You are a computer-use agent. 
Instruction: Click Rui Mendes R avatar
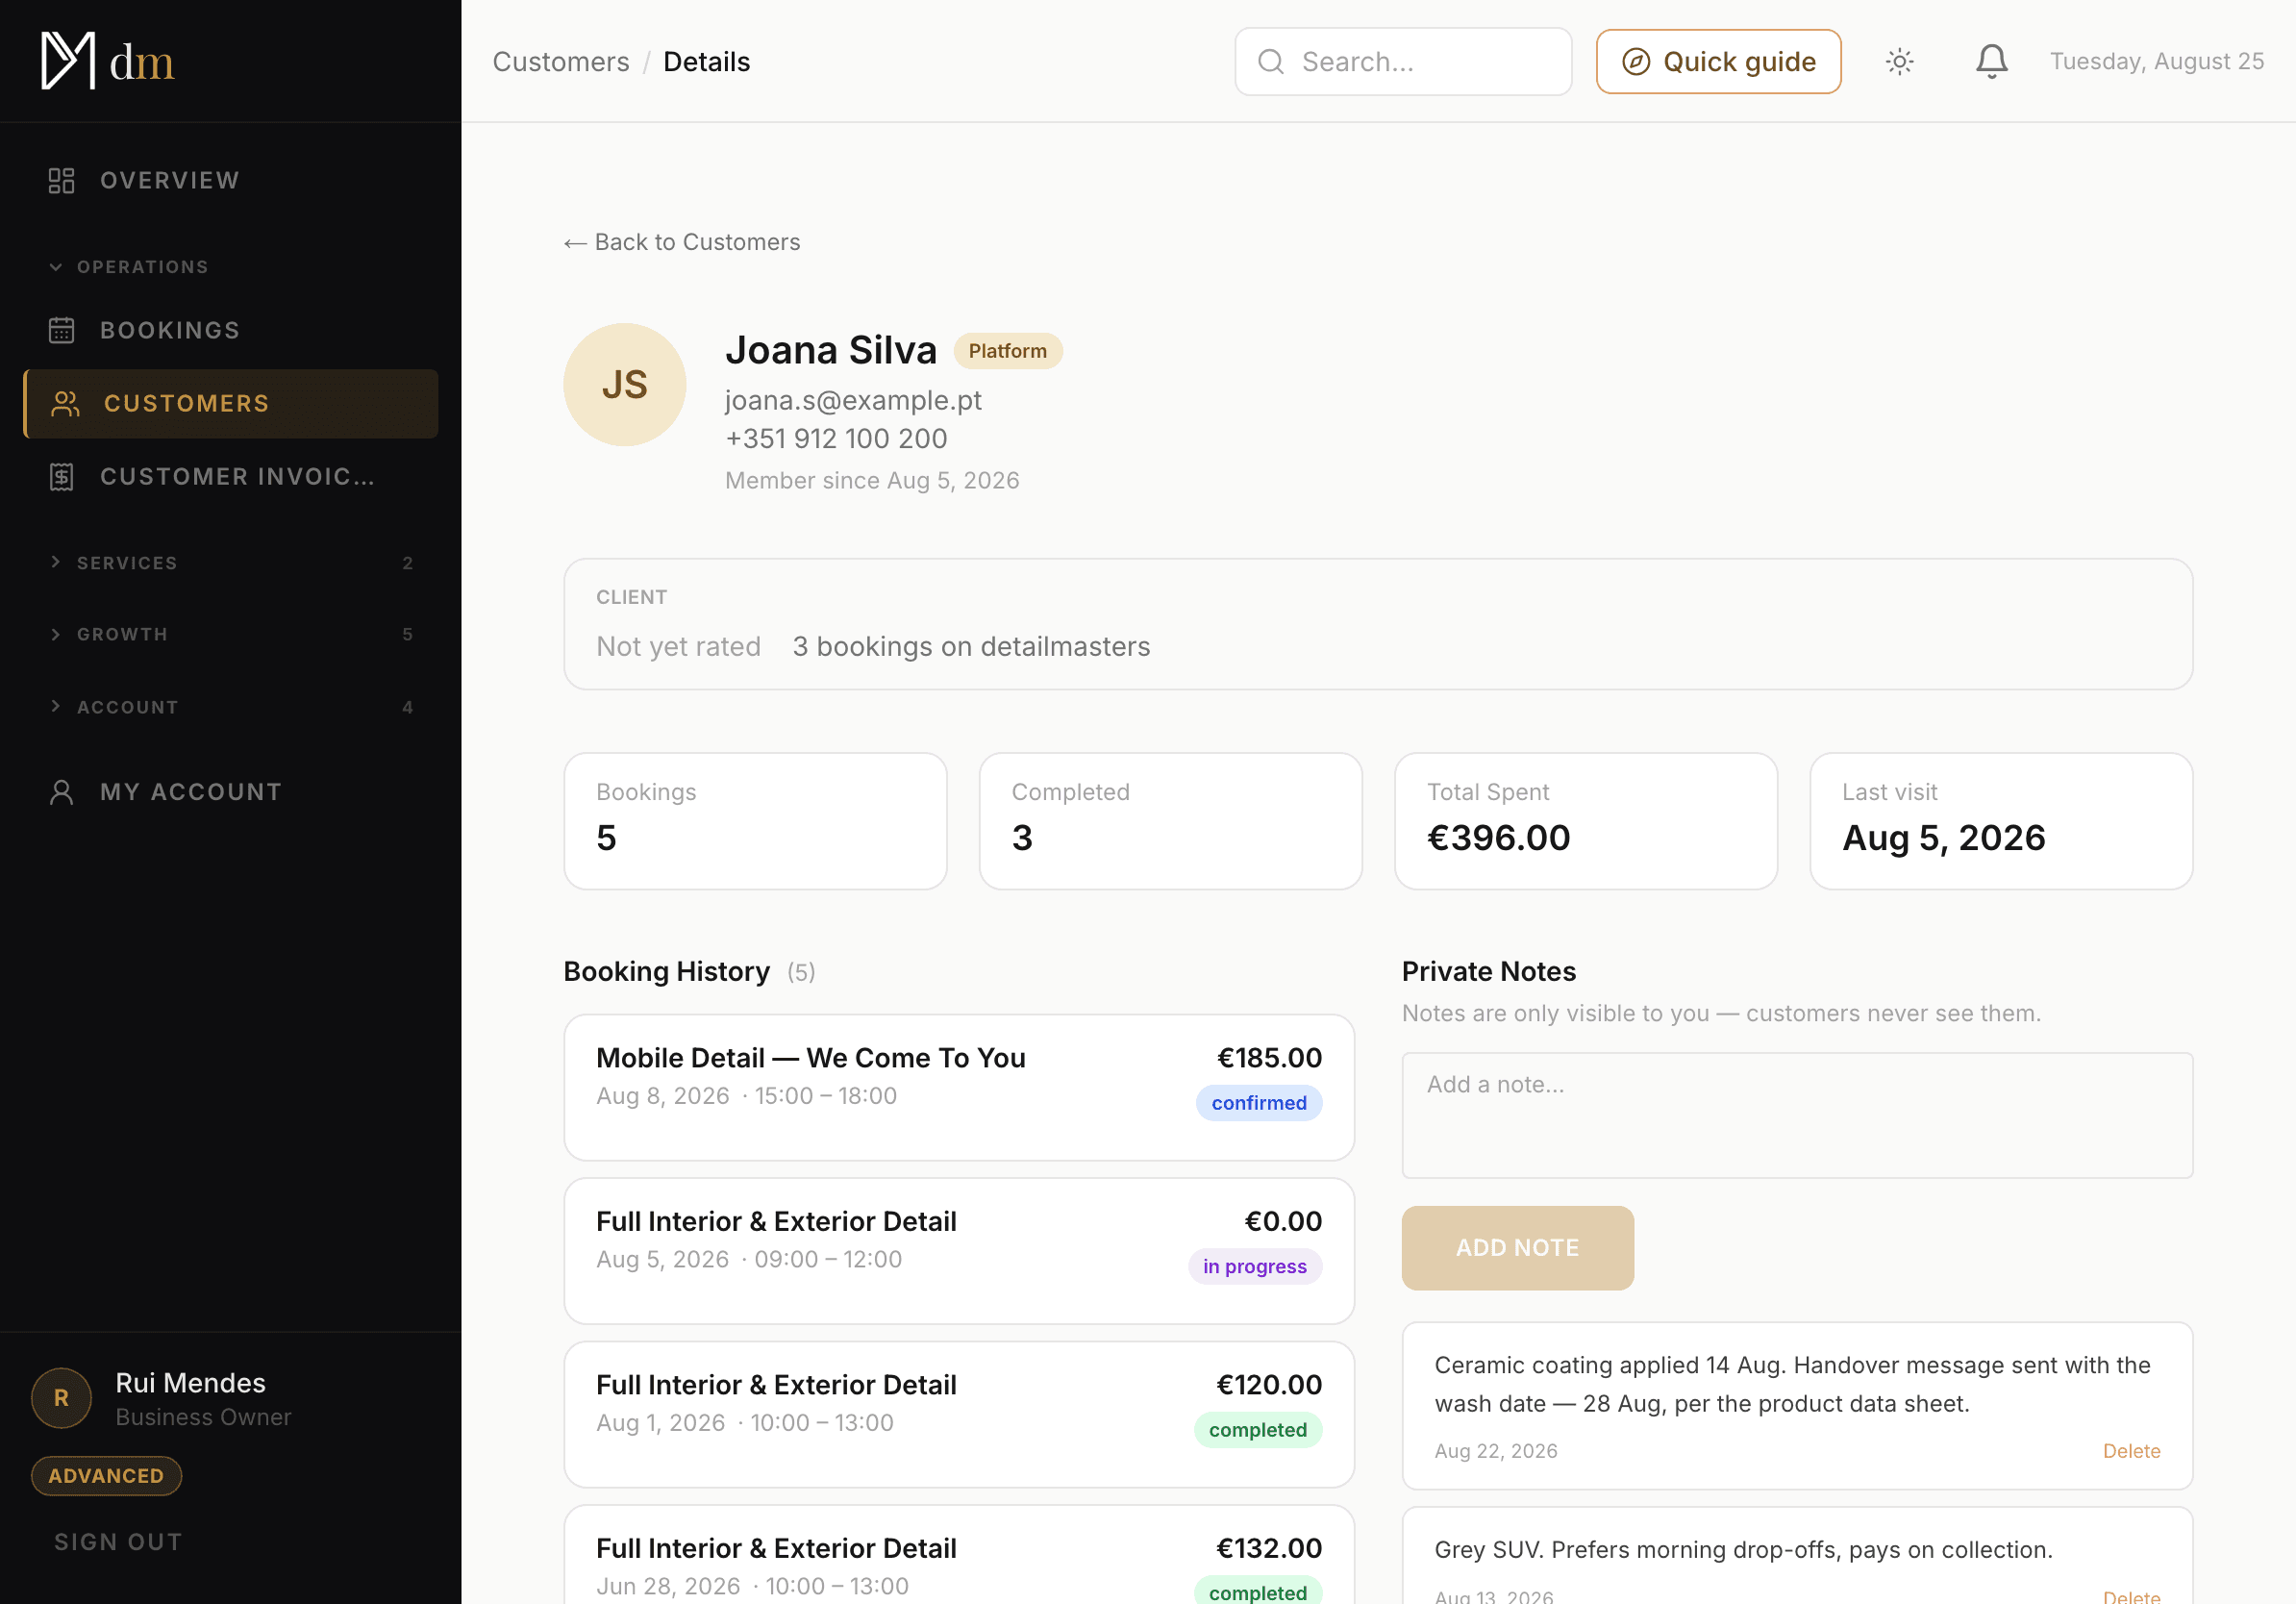62,1397
